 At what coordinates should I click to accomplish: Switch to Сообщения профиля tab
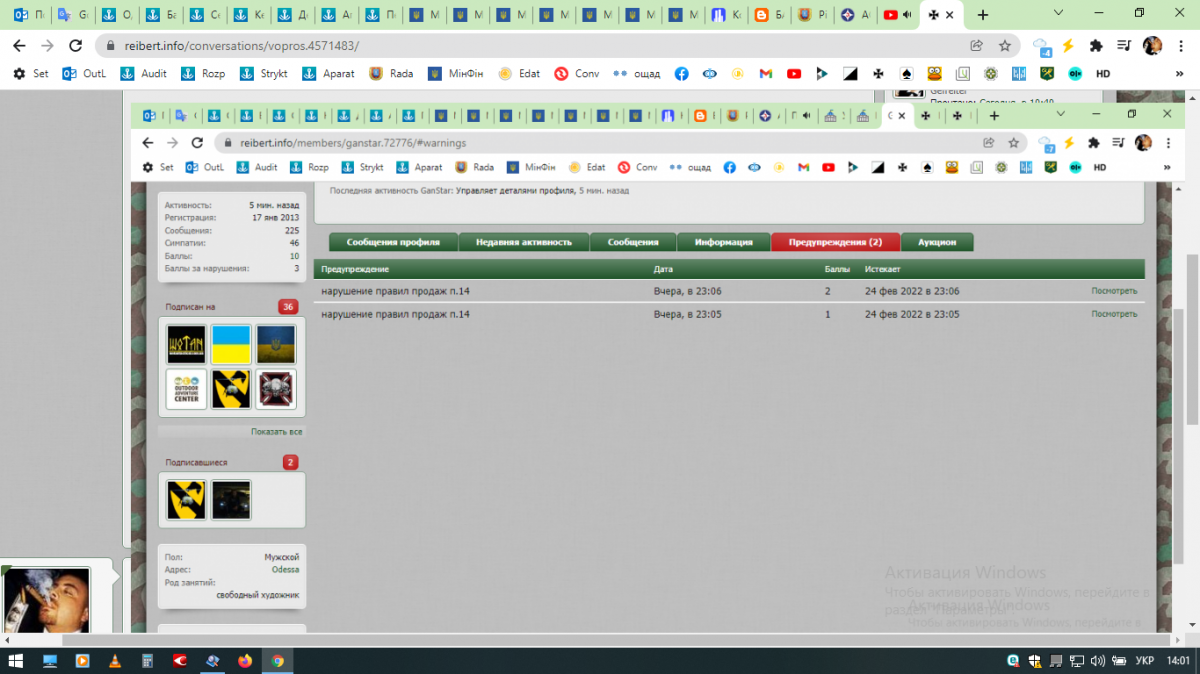click(x=393, y=242)
